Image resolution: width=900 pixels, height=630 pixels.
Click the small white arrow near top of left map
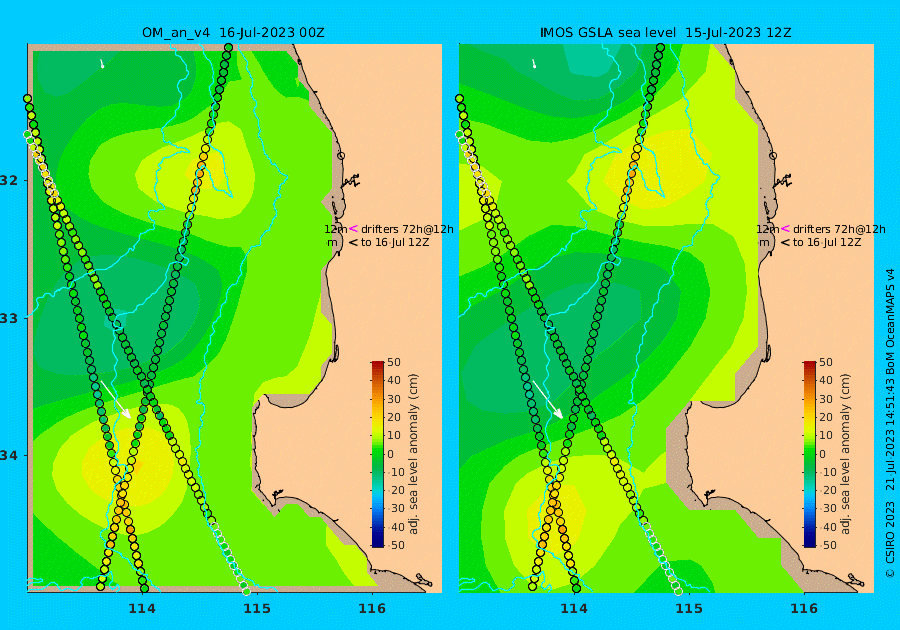point(102,64)
